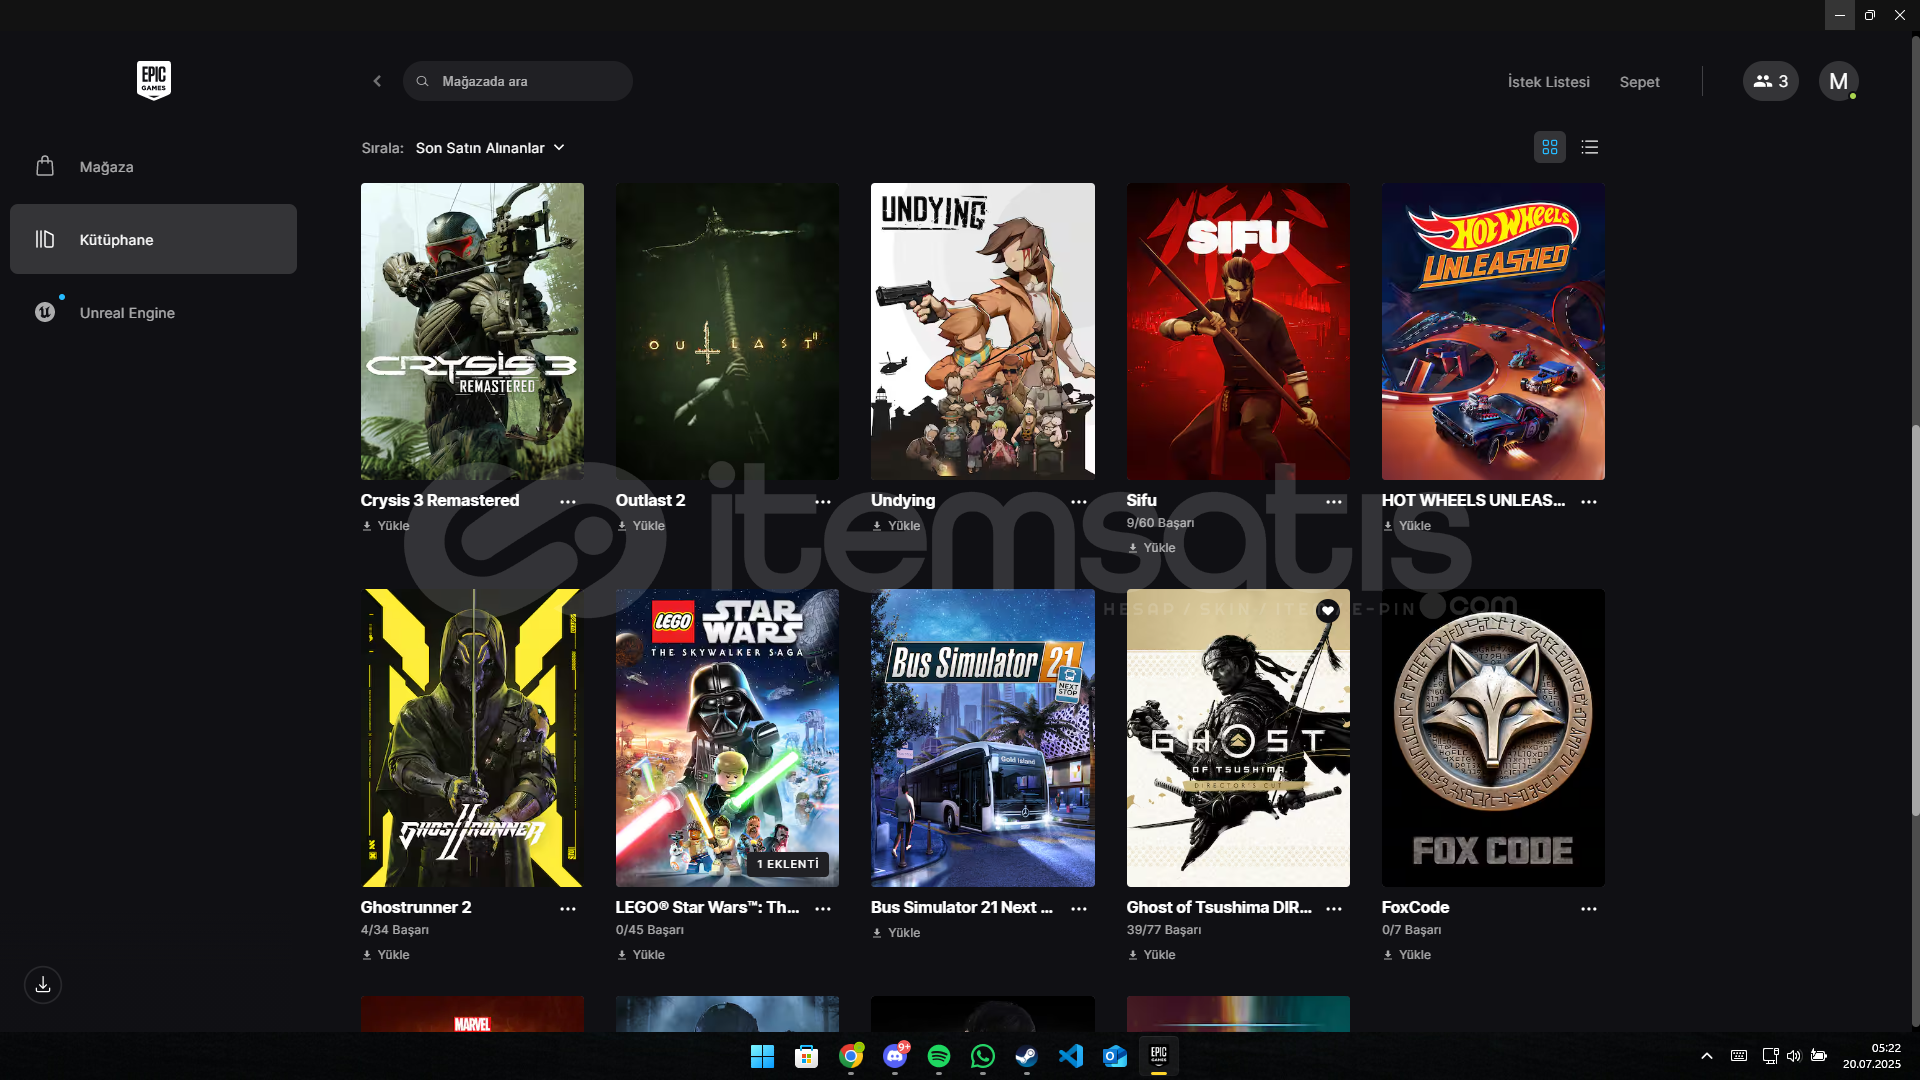
Task: Open three-dot menu for Sifu
Action: 1334,502
